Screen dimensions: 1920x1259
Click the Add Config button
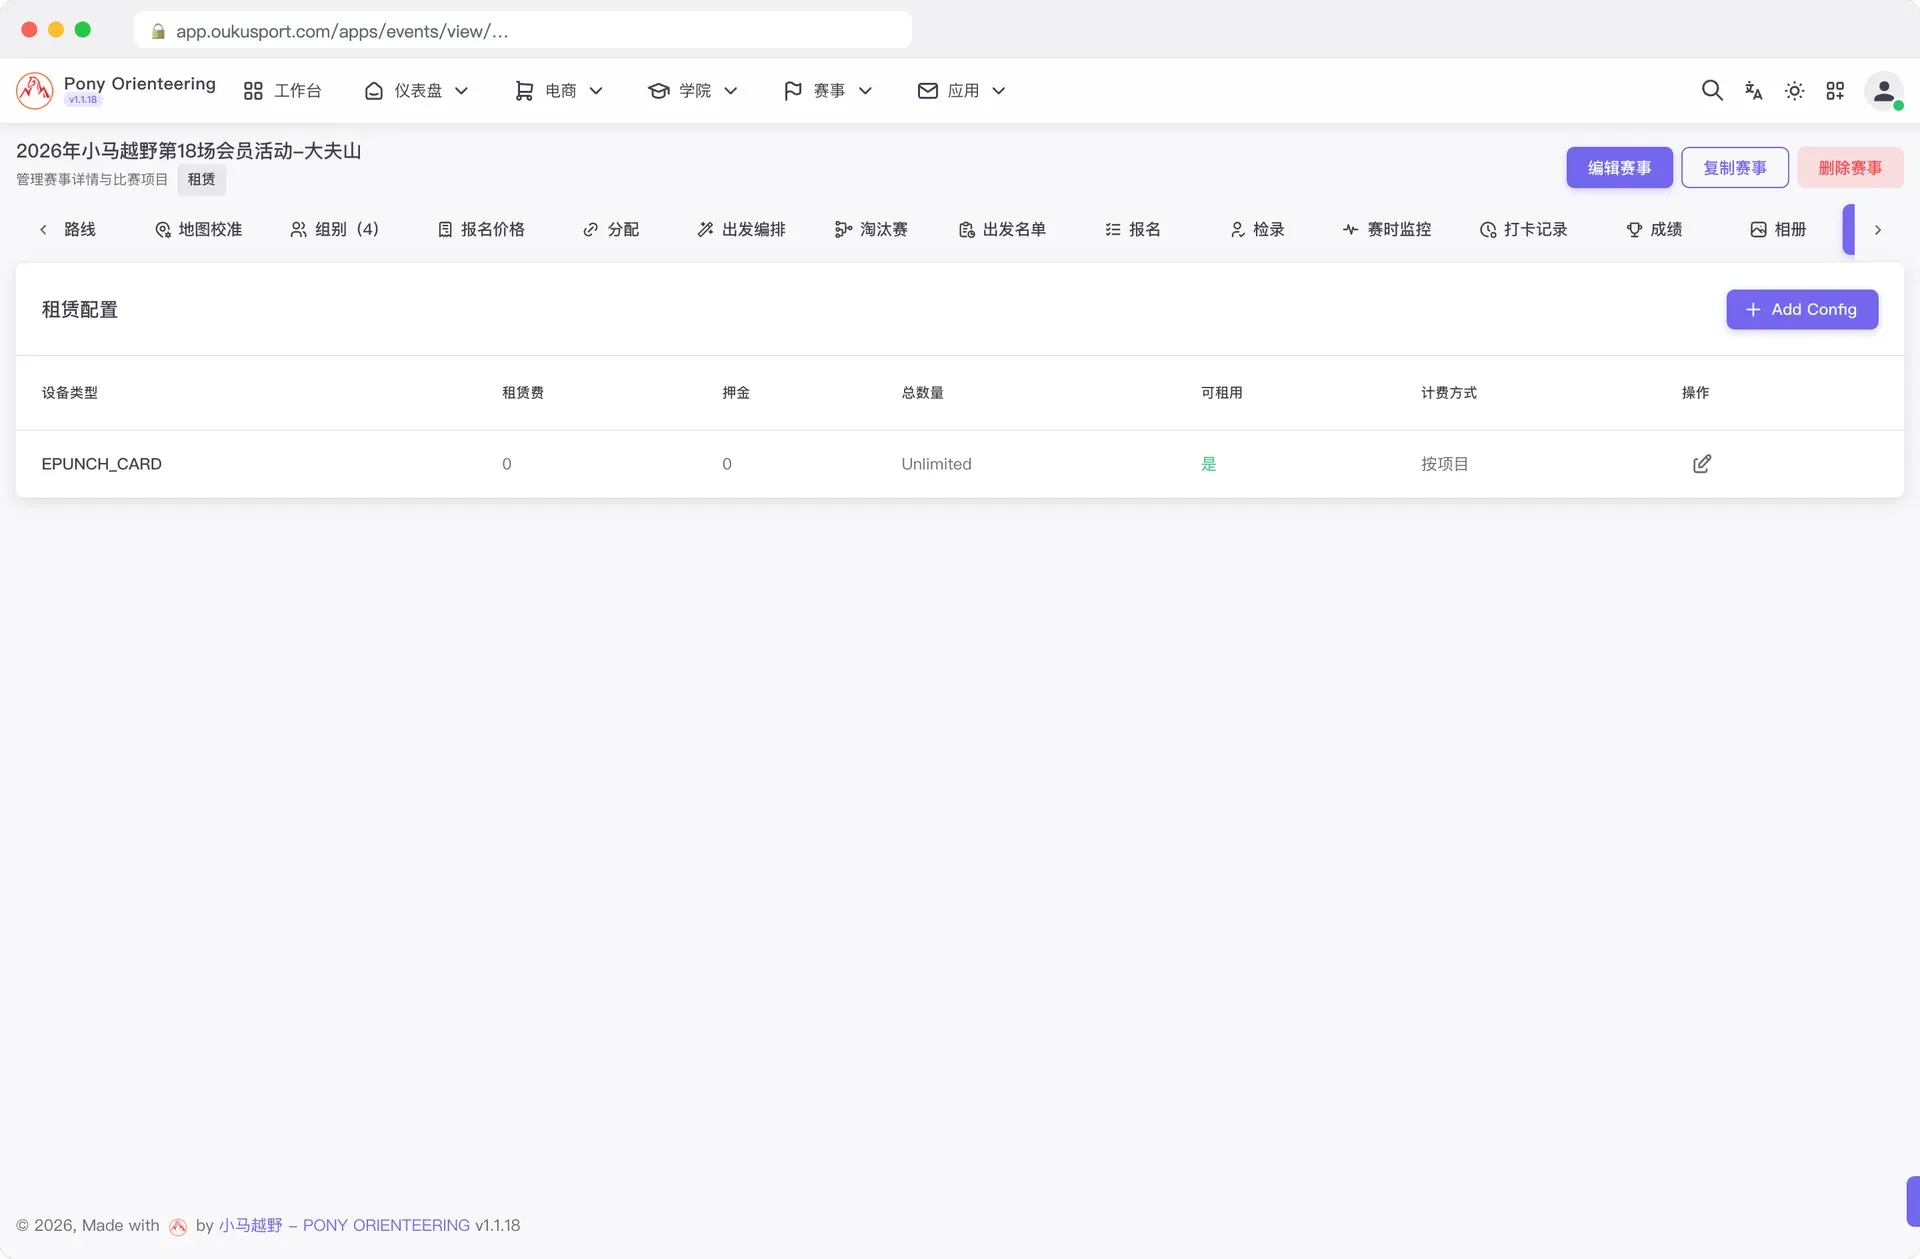(1802, 310)
